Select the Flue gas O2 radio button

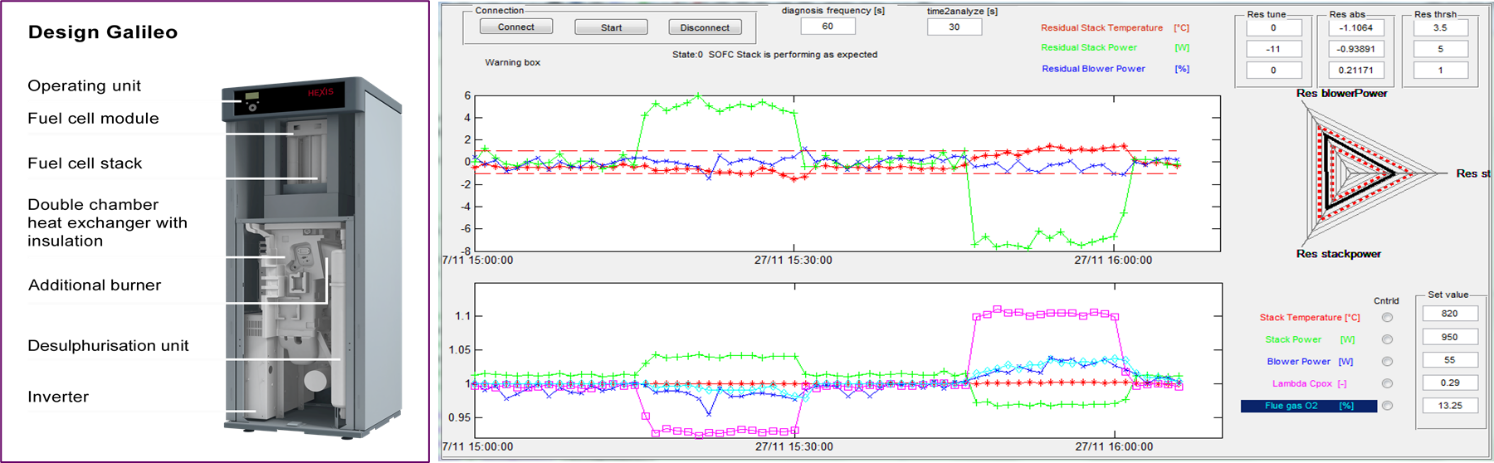1386,405
